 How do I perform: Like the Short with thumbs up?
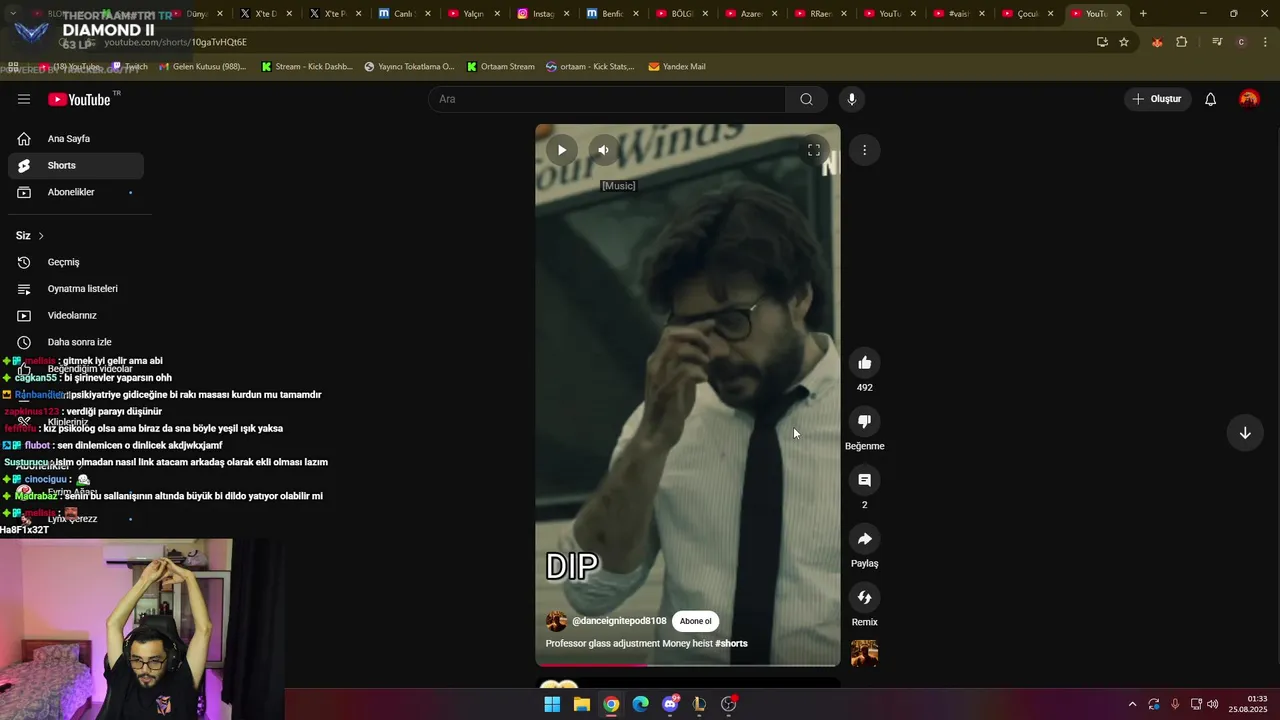865,363
